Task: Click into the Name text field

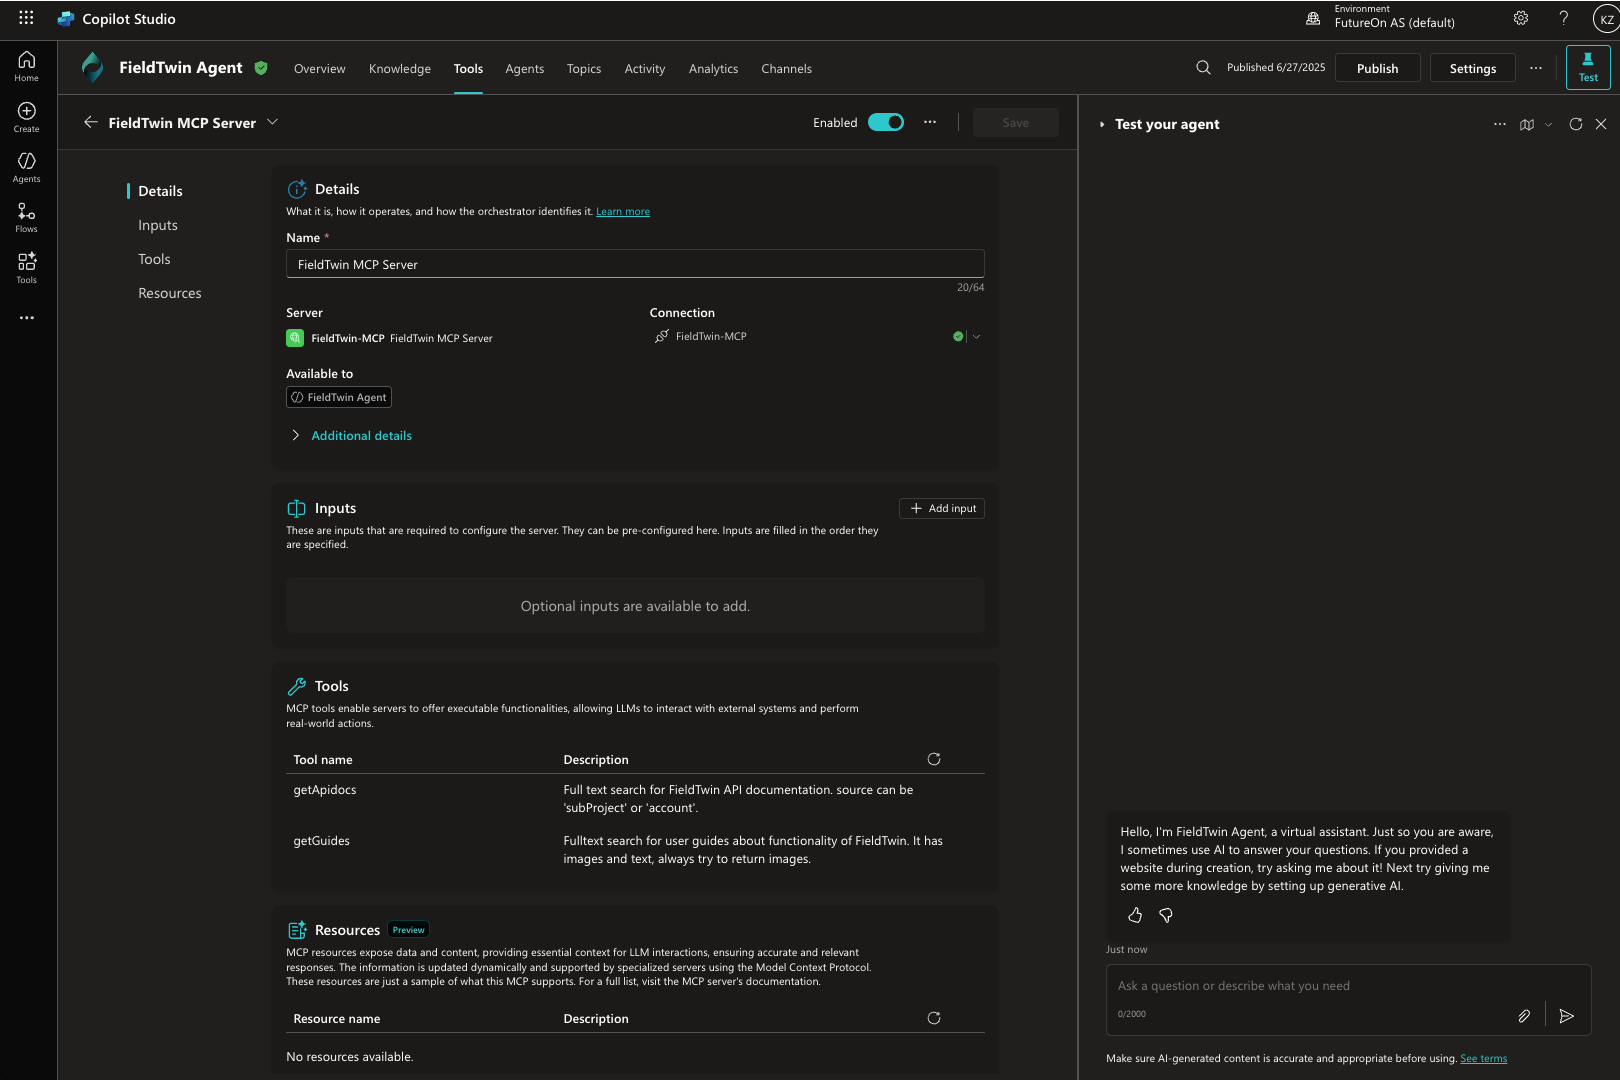Action: coord(635,264)
